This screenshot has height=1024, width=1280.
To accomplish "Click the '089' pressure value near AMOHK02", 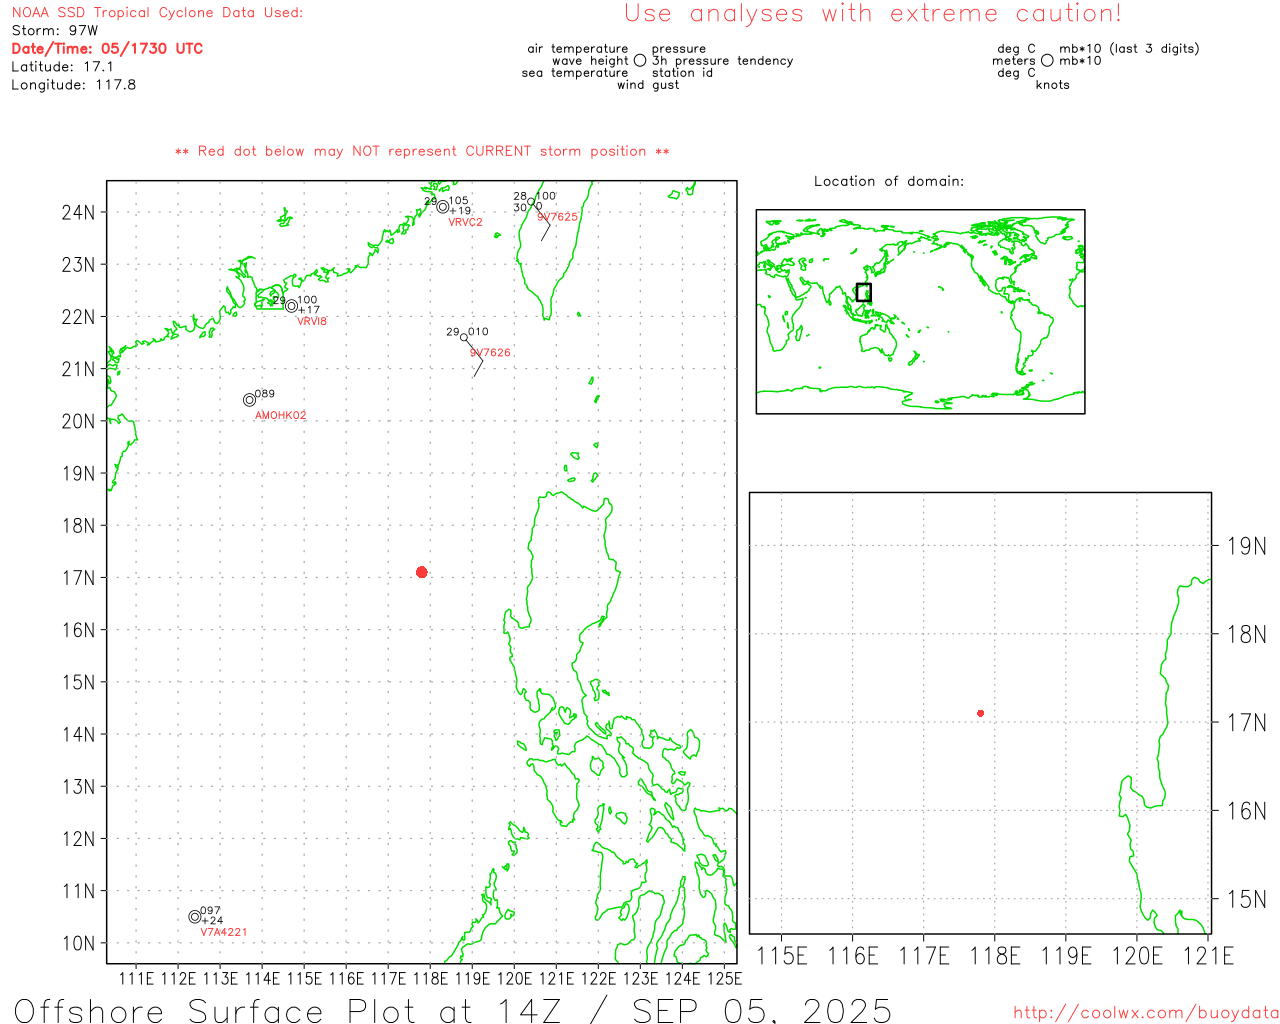I will coord(265,394).
